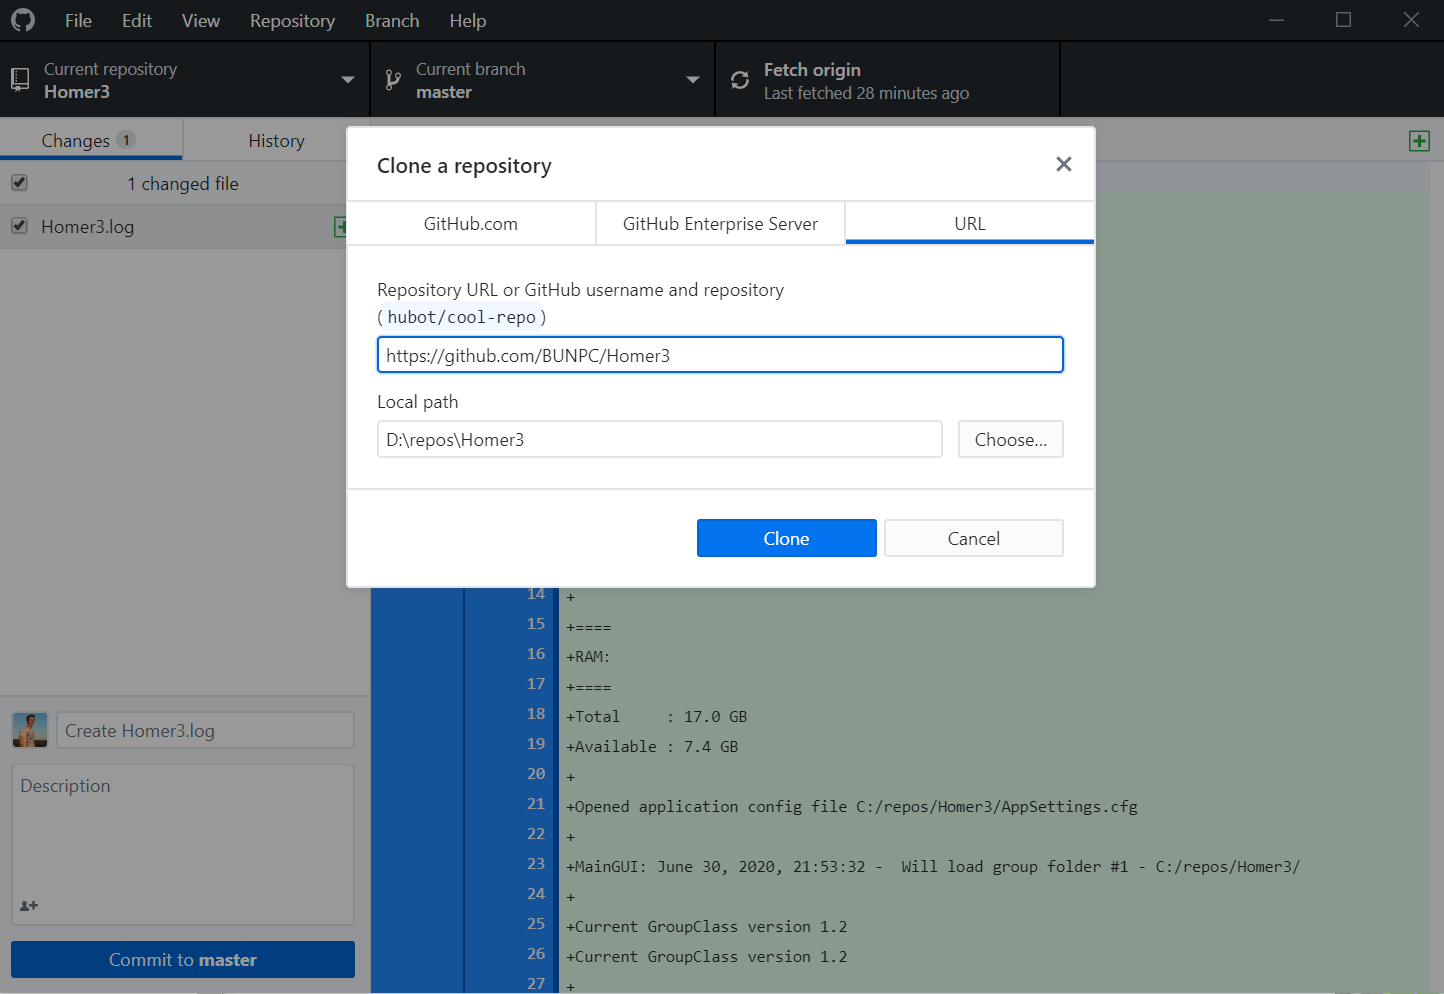This screenshot has height=994, width=1444.
Task: Switch to the Changes tab
Action: [x=91, y=140]
